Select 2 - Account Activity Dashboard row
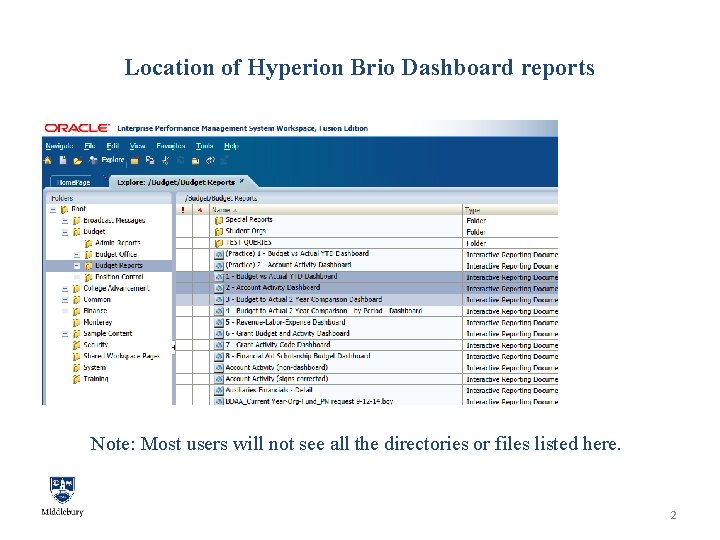The image size is (720, 540). click(367, 288)
